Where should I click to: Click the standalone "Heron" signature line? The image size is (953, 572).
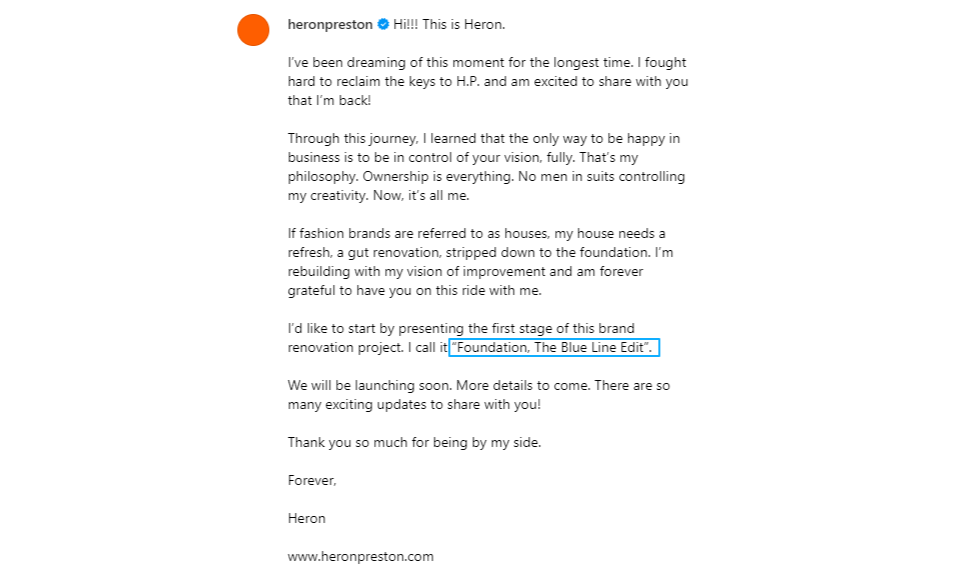[x=306, y=519]
